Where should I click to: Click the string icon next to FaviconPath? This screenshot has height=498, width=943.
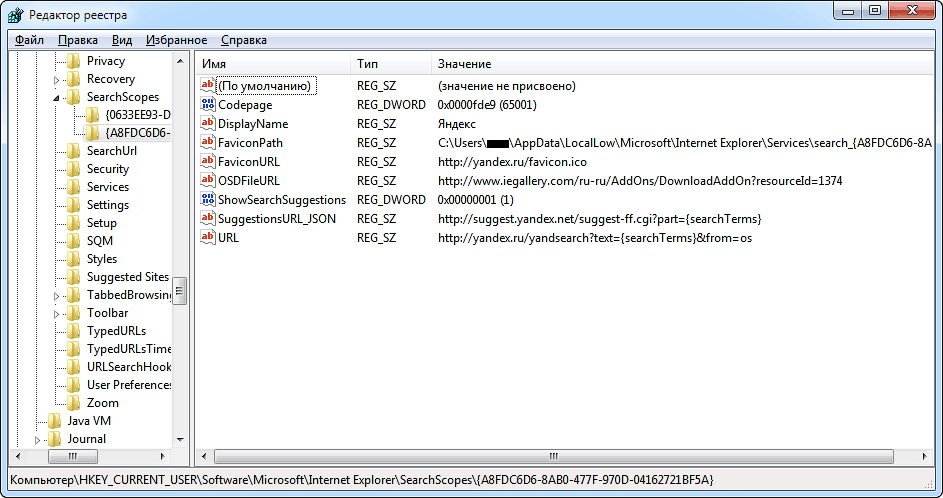(x=207, y=143)
